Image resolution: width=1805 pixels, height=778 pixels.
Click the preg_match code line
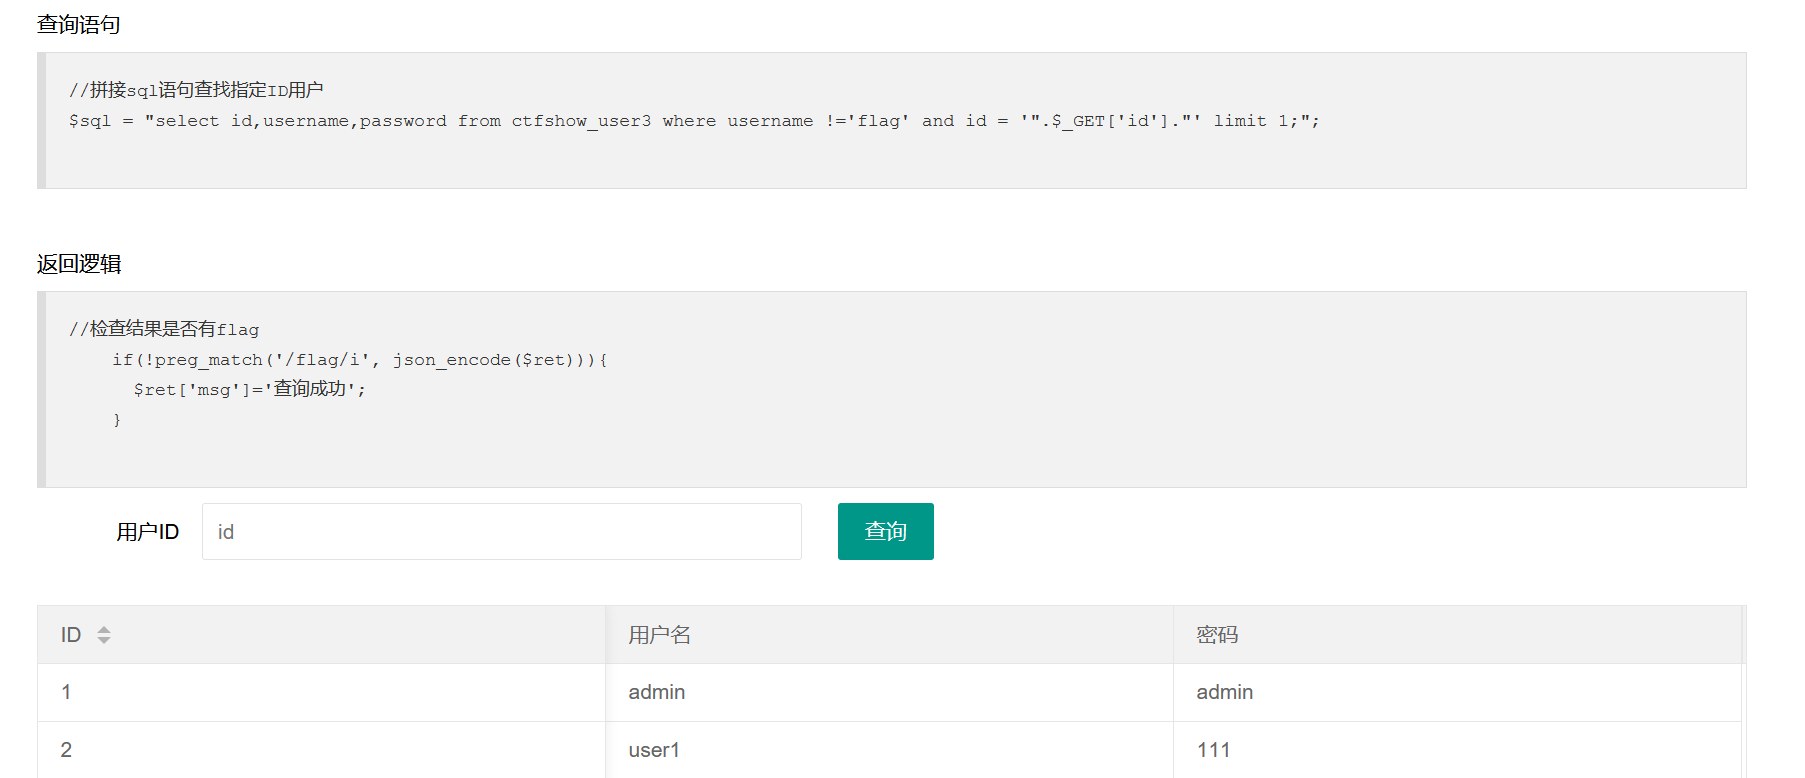360,360
